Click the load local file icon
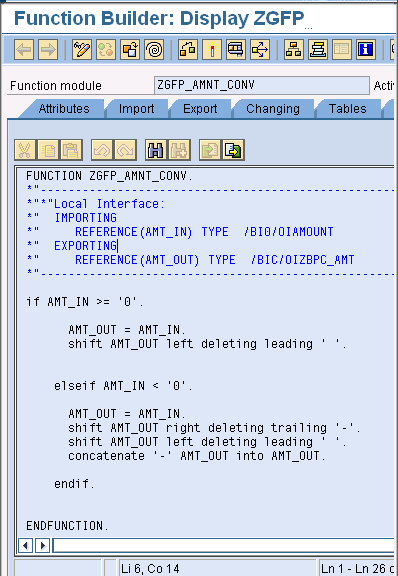This screenshot has height=576, width=398. click(210, 150)
